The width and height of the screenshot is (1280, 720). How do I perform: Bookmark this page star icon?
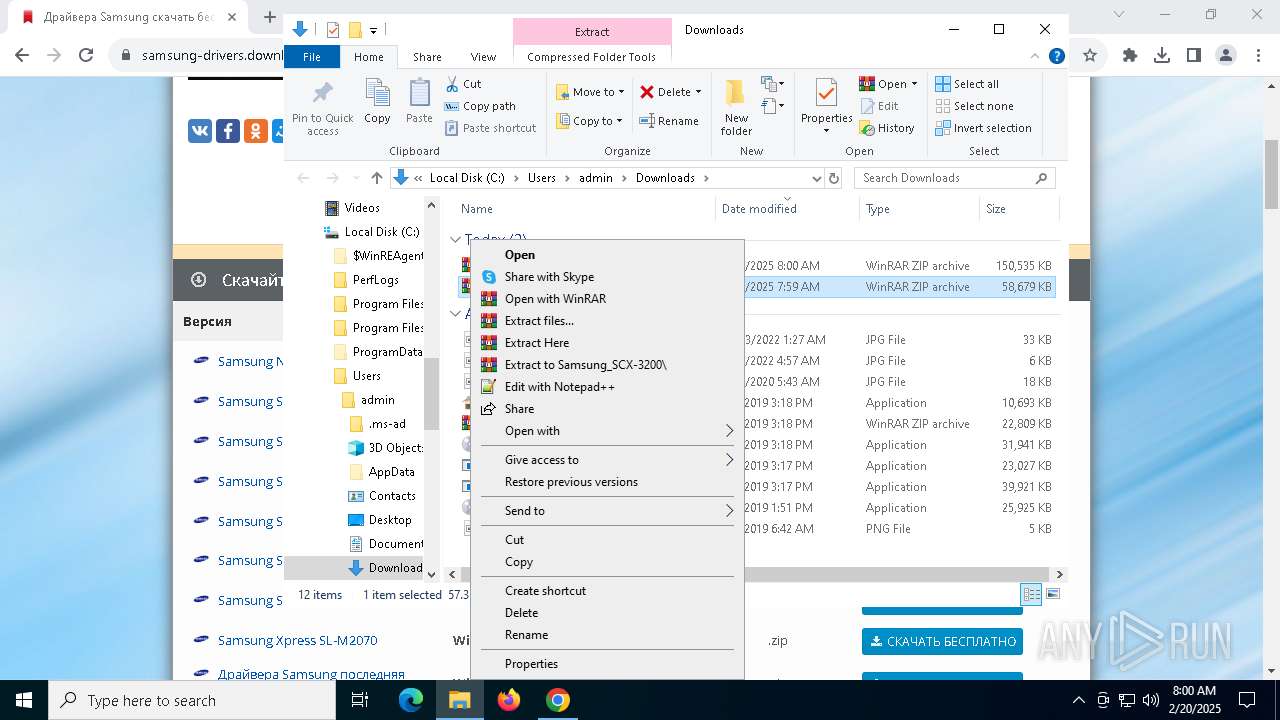pyautogui.click(x=1090, y=56)
